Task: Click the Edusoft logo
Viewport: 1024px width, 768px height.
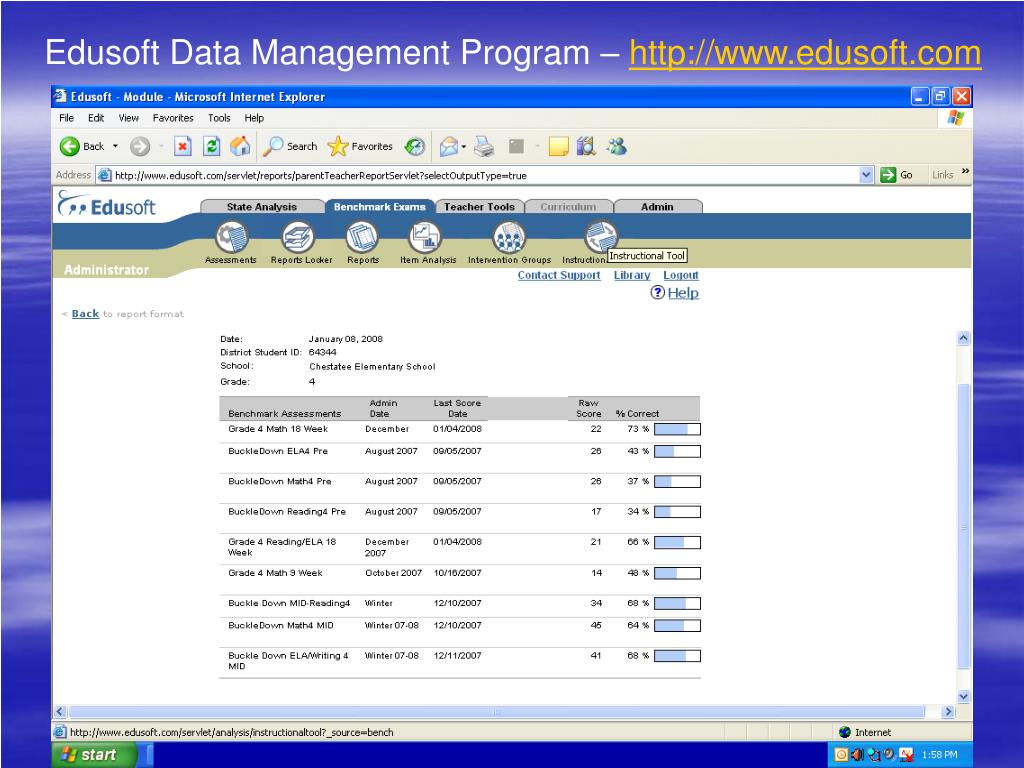Action: 106,204
